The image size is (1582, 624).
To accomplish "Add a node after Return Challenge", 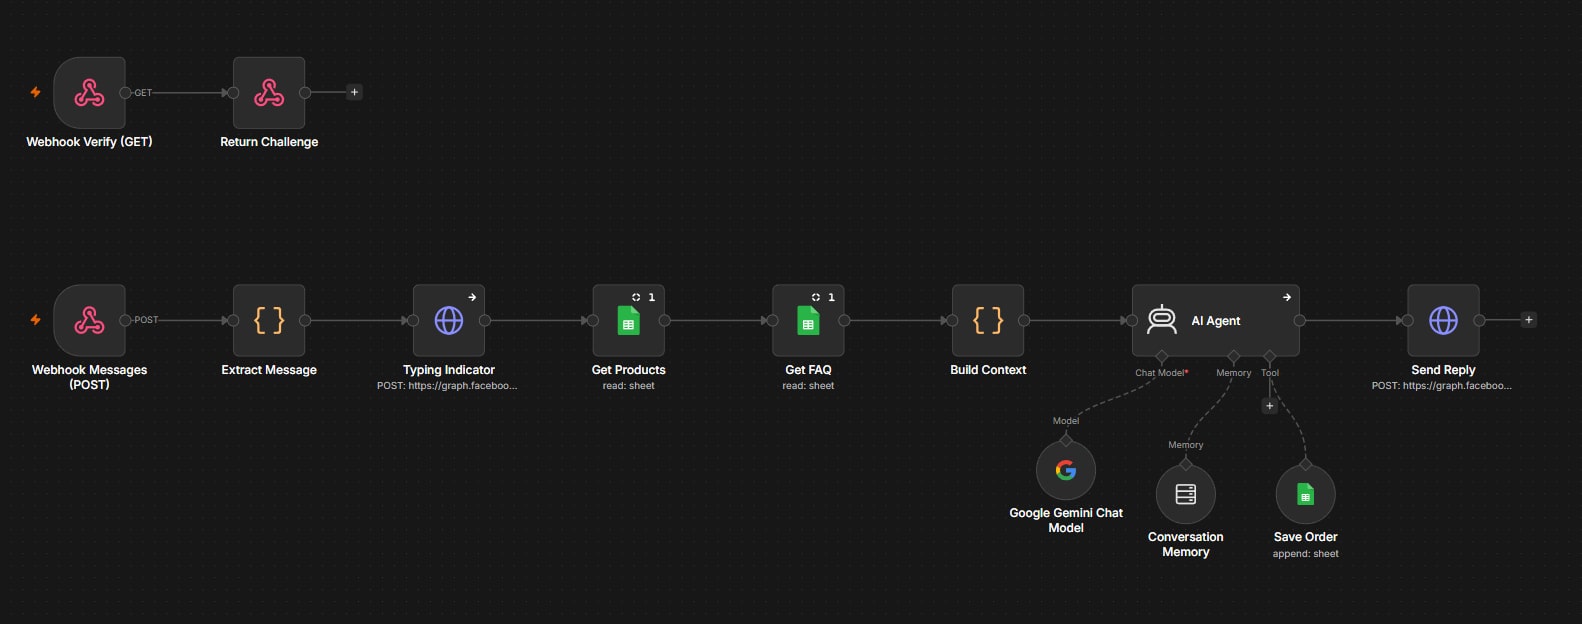I will point(354,92).
